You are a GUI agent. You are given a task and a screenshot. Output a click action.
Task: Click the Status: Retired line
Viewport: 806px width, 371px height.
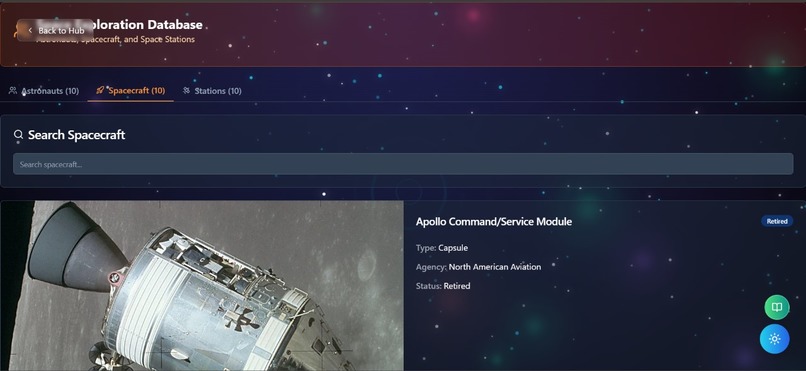443,286
